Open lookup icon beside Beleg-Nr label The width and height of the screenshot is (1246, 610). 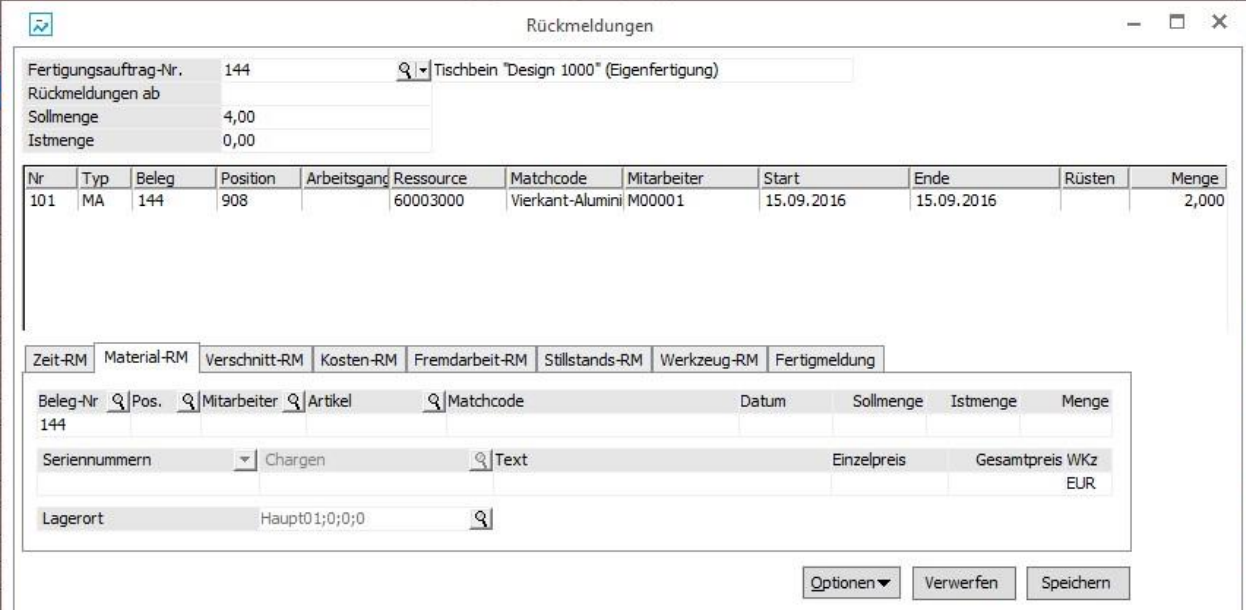pyautogui.click(x=118, y=401)
